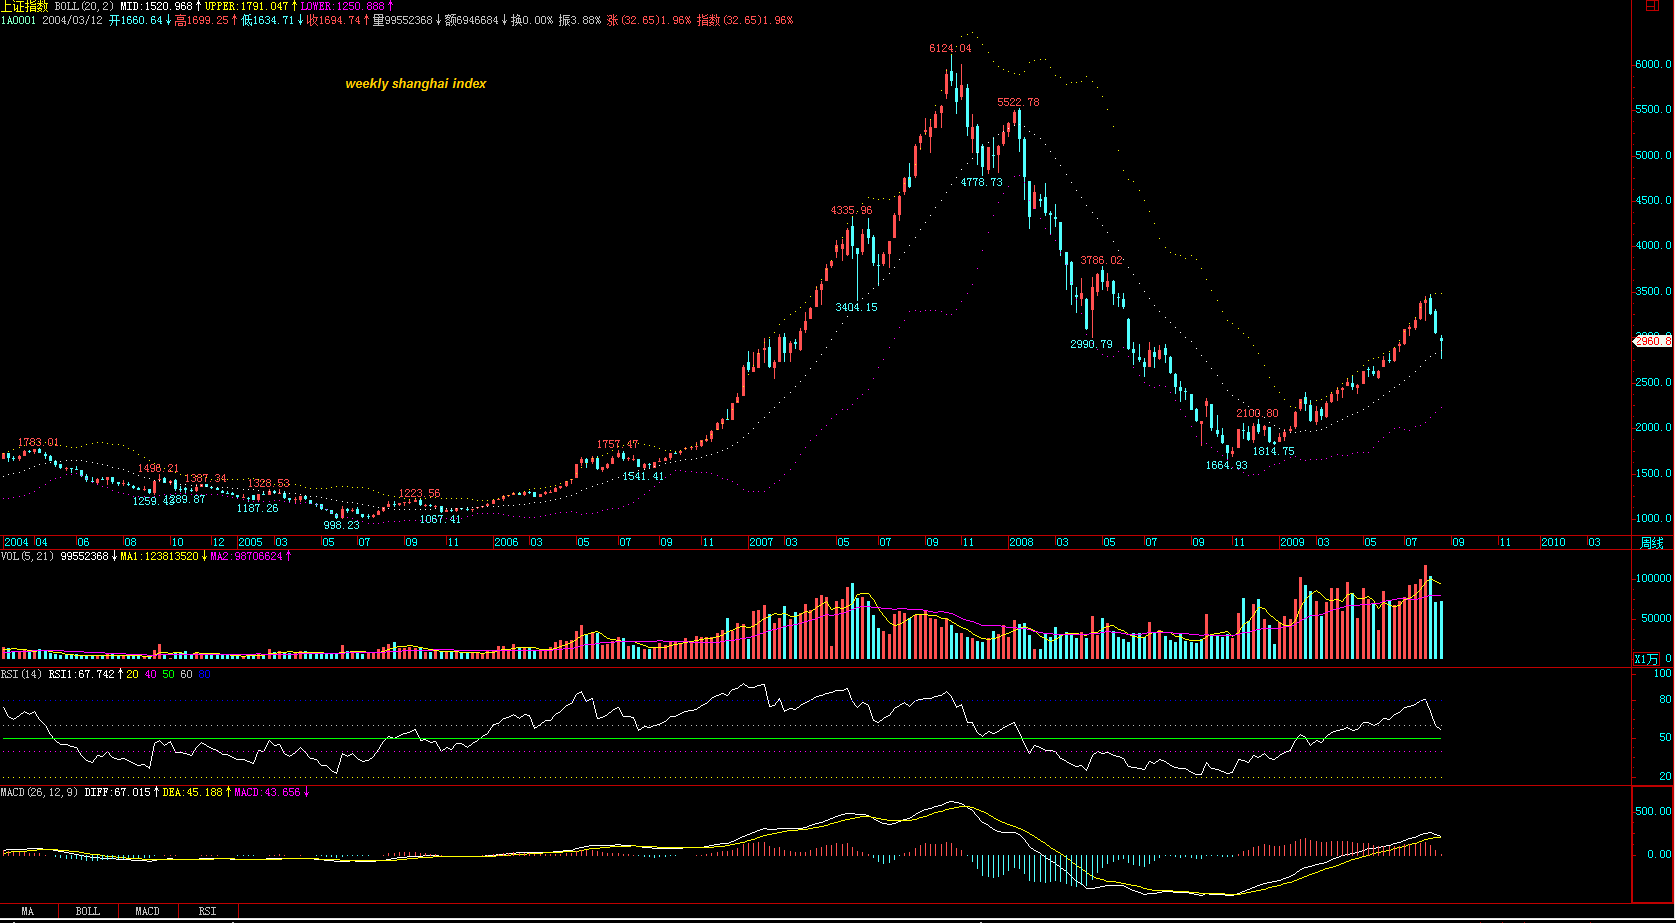
Task: Click the UPPER:1791.047 value
Action: (246, 6)
